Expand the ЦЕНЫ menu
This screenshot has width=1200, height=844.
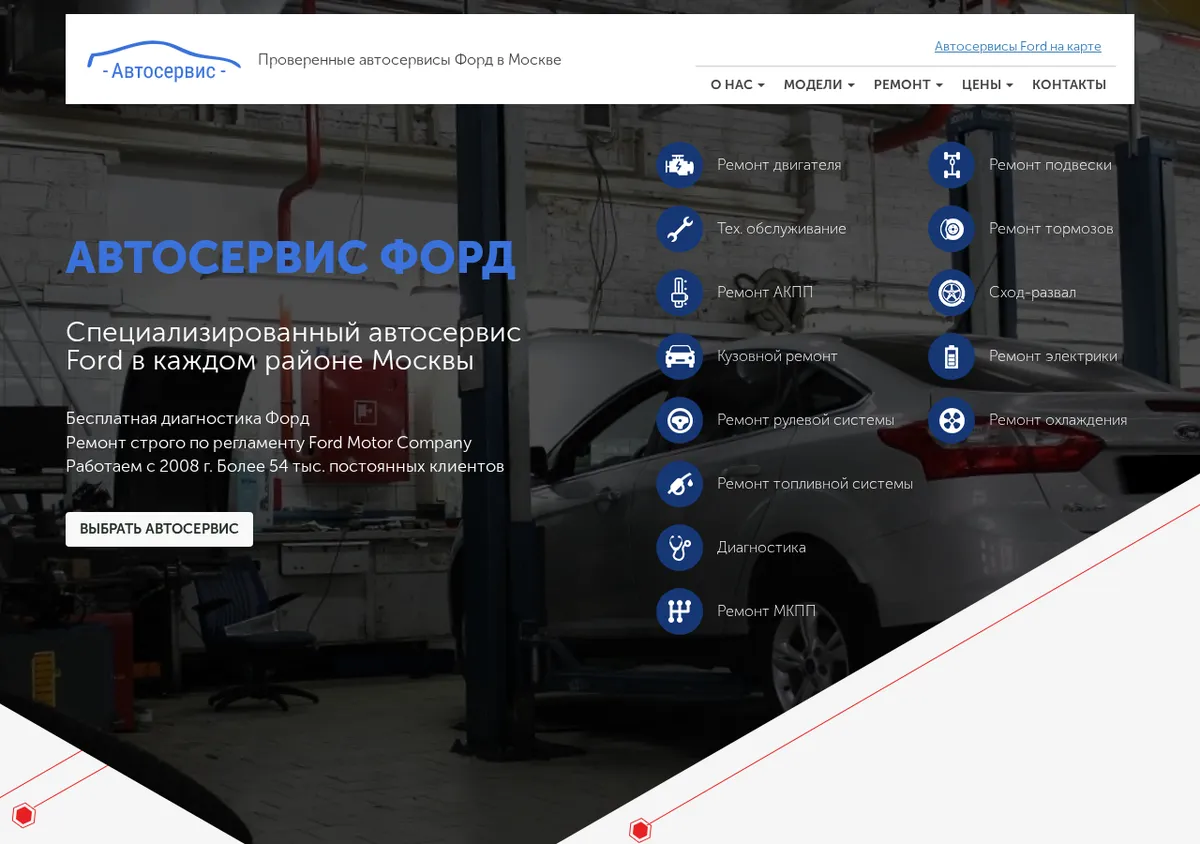point(987,85)
